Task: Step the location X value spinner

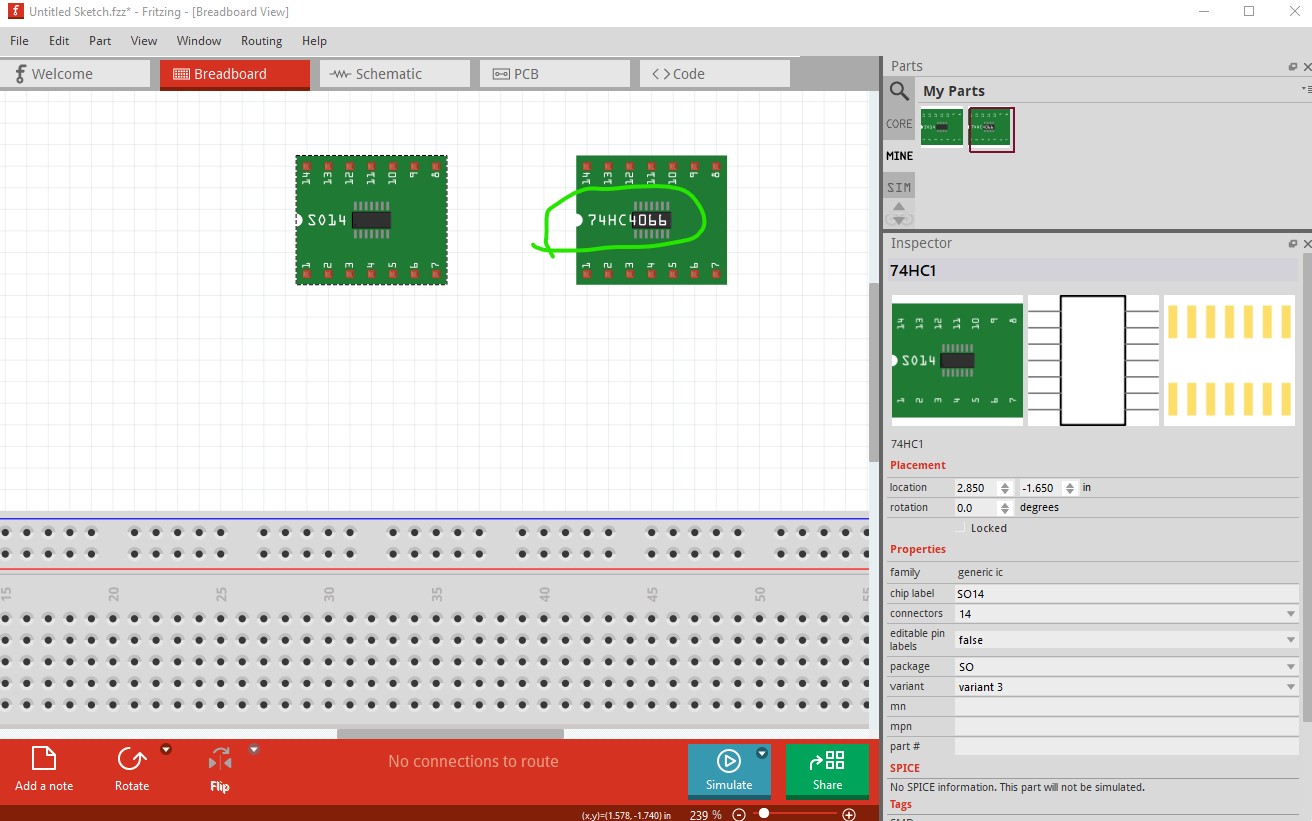Action: (x=1005, y=488)
